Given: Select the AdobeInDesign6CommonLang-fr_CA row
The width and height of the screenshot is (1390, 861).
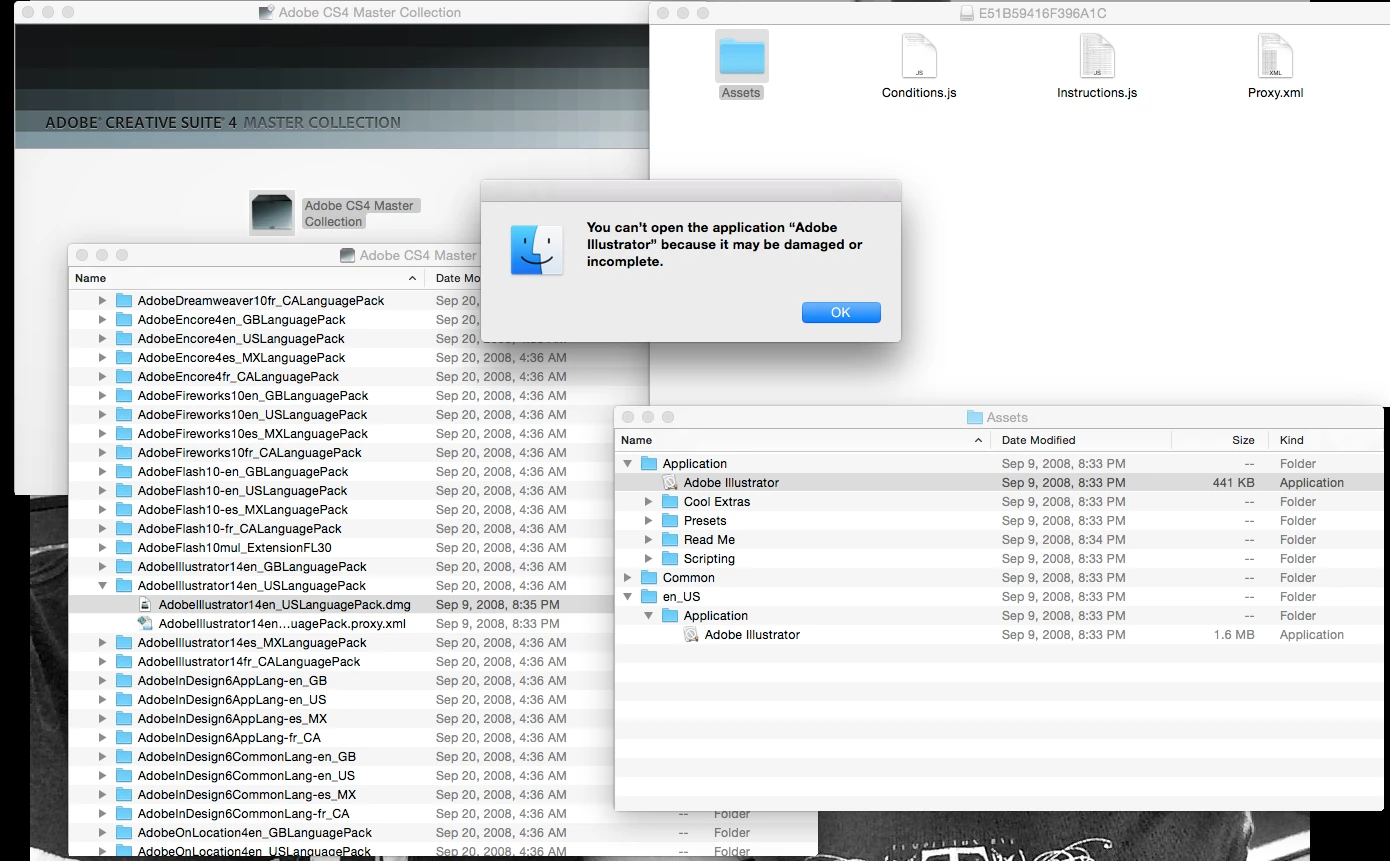Looking at the screenshot, I should coord(443,814).
